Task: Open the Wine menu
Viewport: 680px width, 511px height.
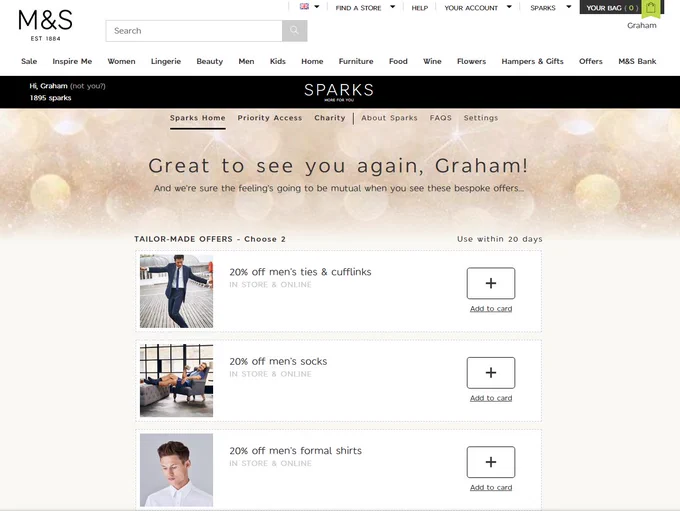Action: [432, 61]
